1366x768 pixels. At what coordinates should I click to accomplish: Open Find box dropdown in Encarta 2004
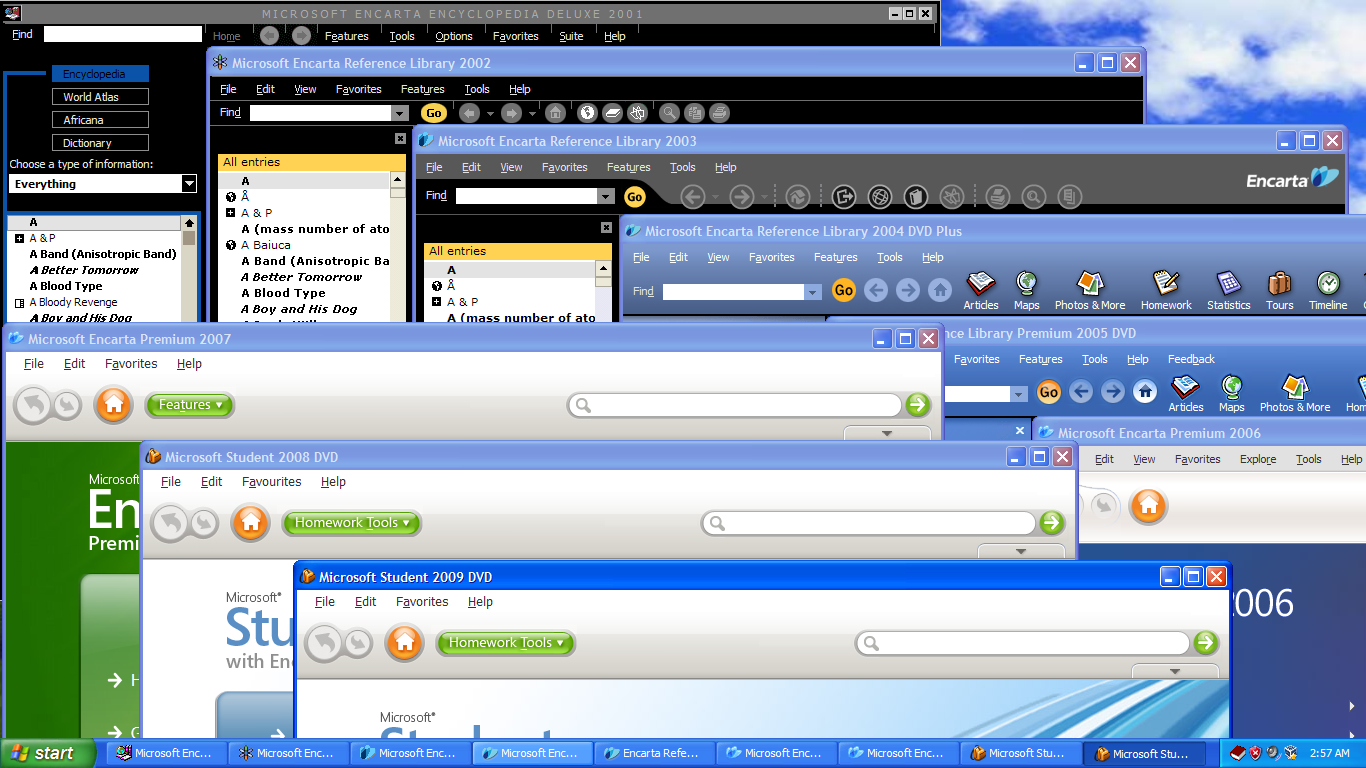click(x=813, y=292)
